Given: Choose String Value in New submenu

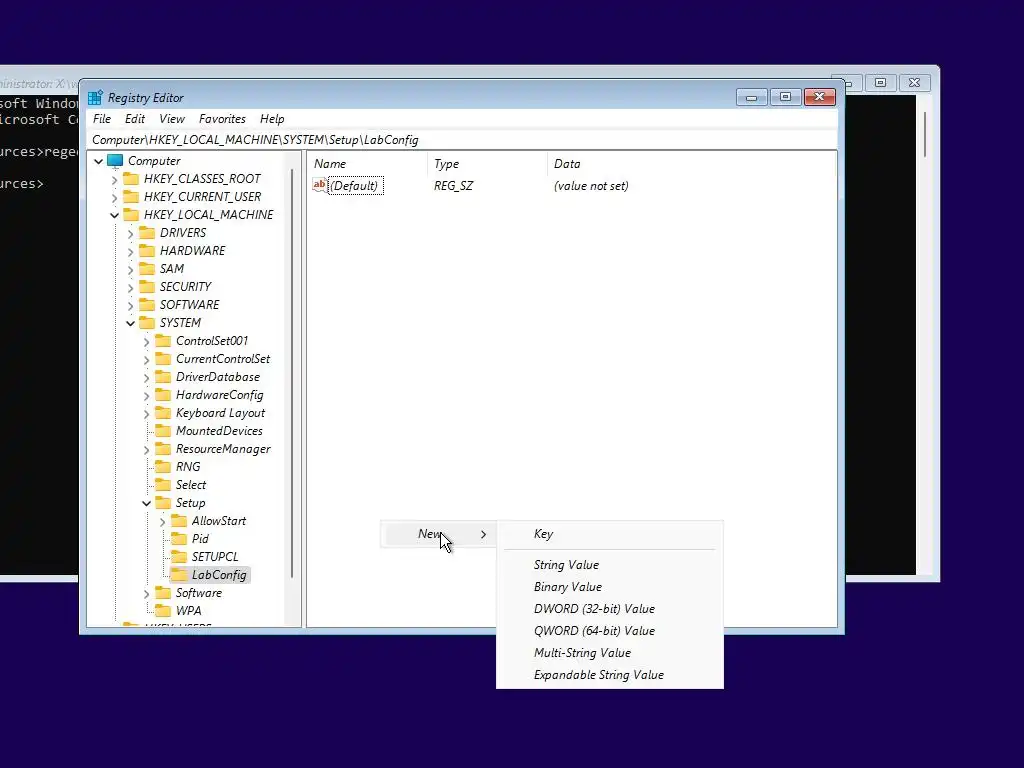Looking at the screenshot, I should 609,565.
